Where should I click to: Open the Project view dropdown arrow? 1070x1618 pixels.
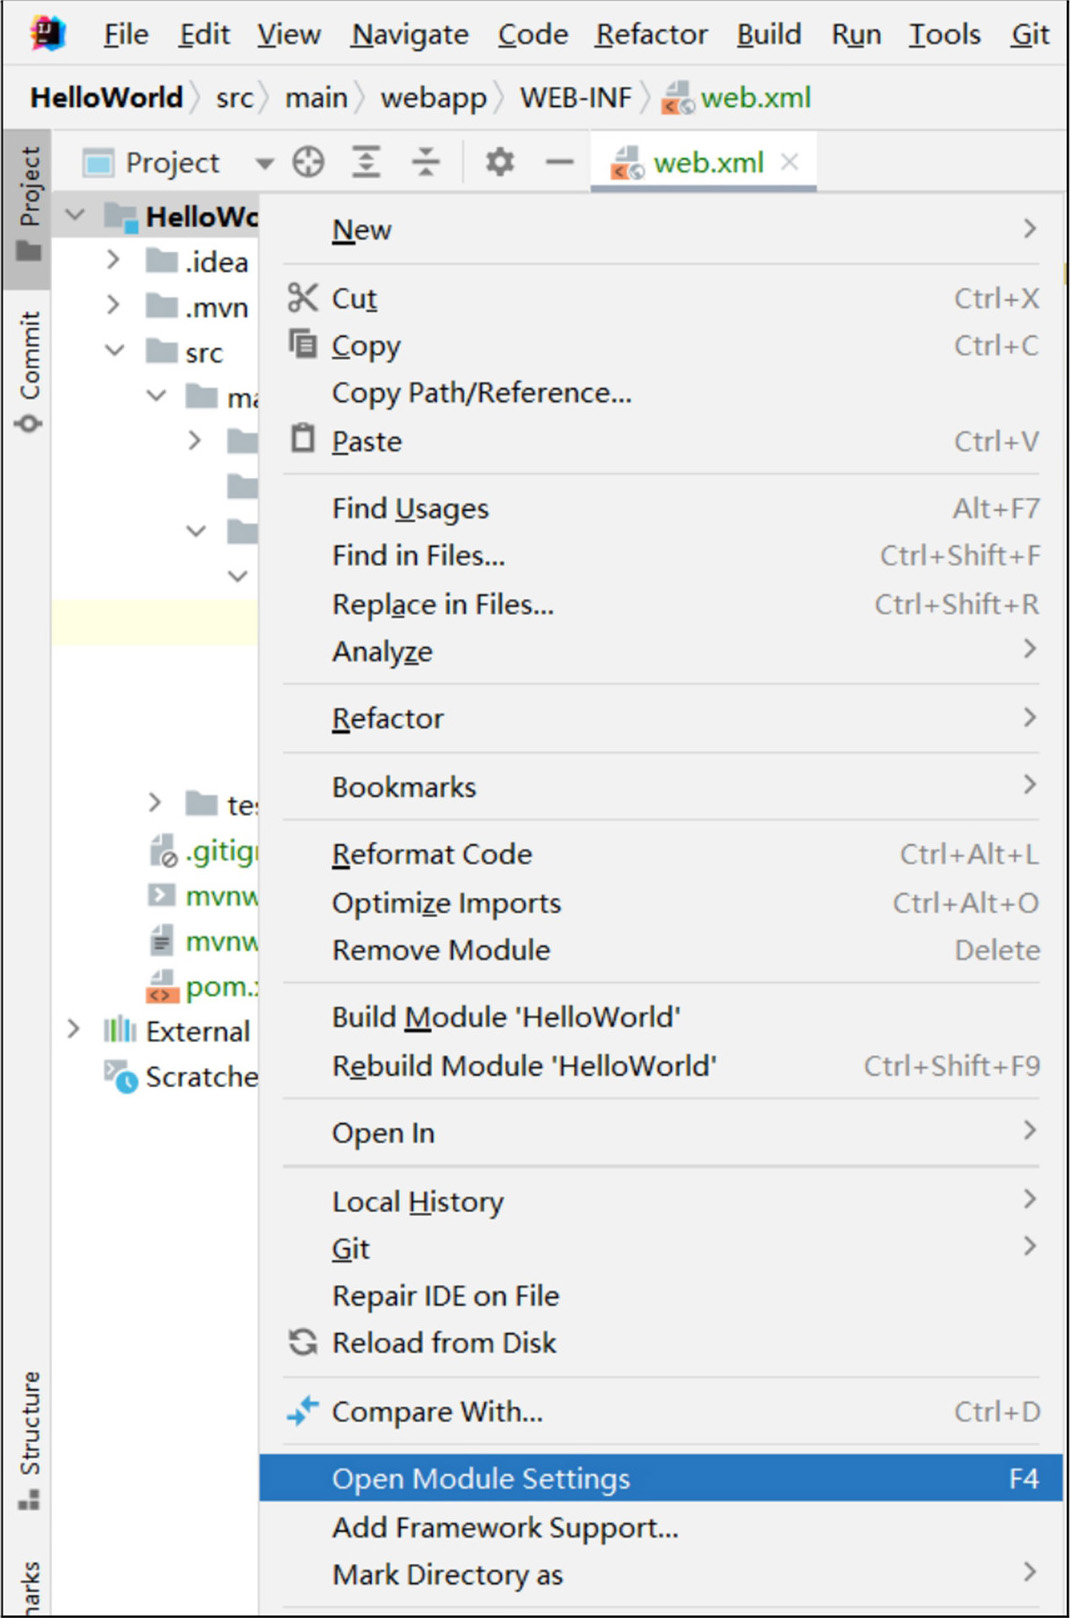click(x=264, y=163)
